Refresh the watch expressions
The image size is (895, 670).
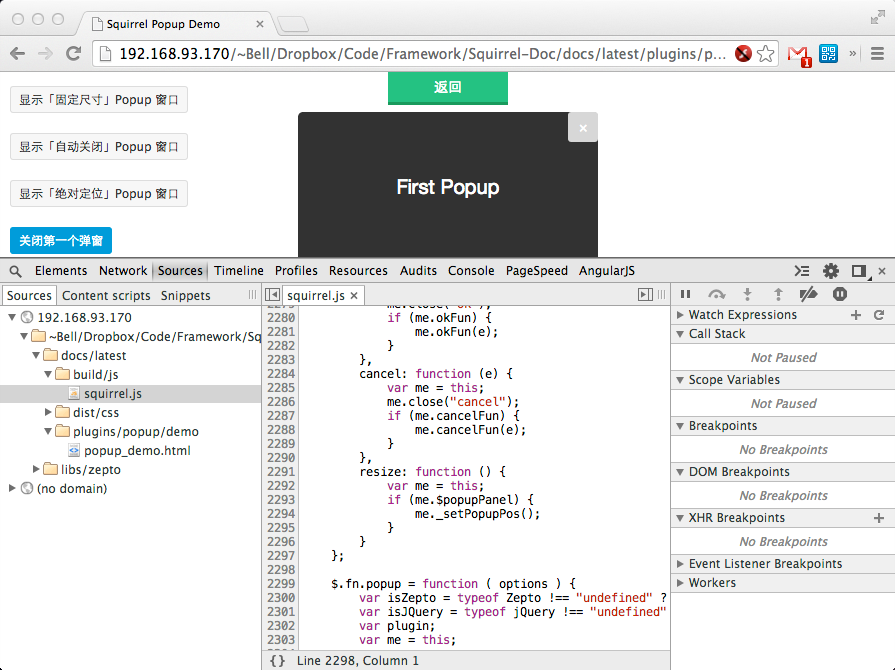click(879, 315)
